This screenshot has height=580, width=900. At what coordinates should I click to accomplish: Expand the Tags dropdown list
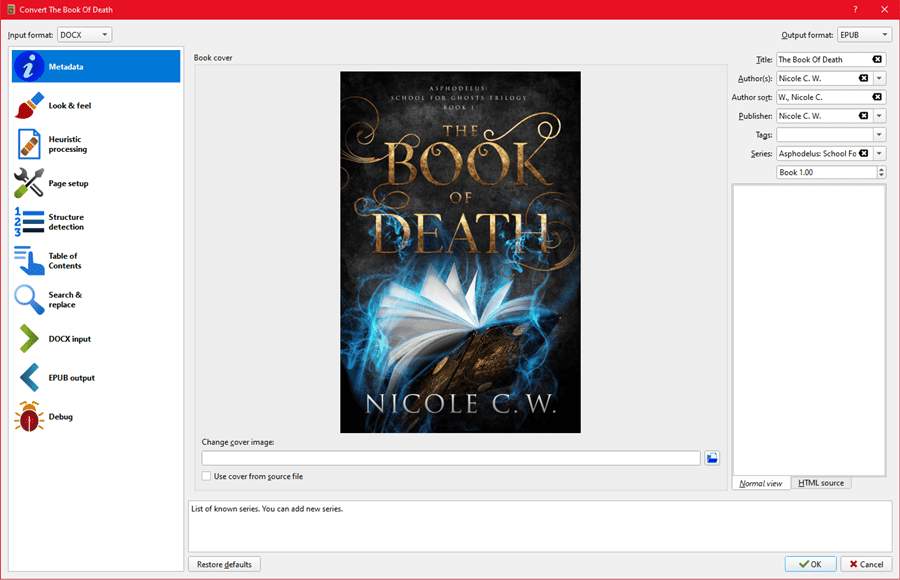(x=879, y=135)
